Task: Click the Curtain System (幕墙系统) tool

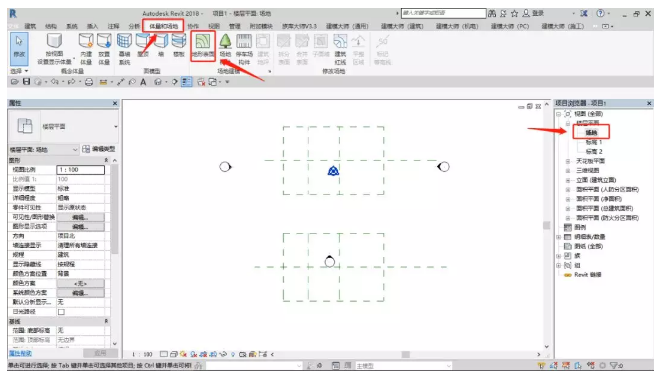Action: pyautogui.click(x=124, y=49)
